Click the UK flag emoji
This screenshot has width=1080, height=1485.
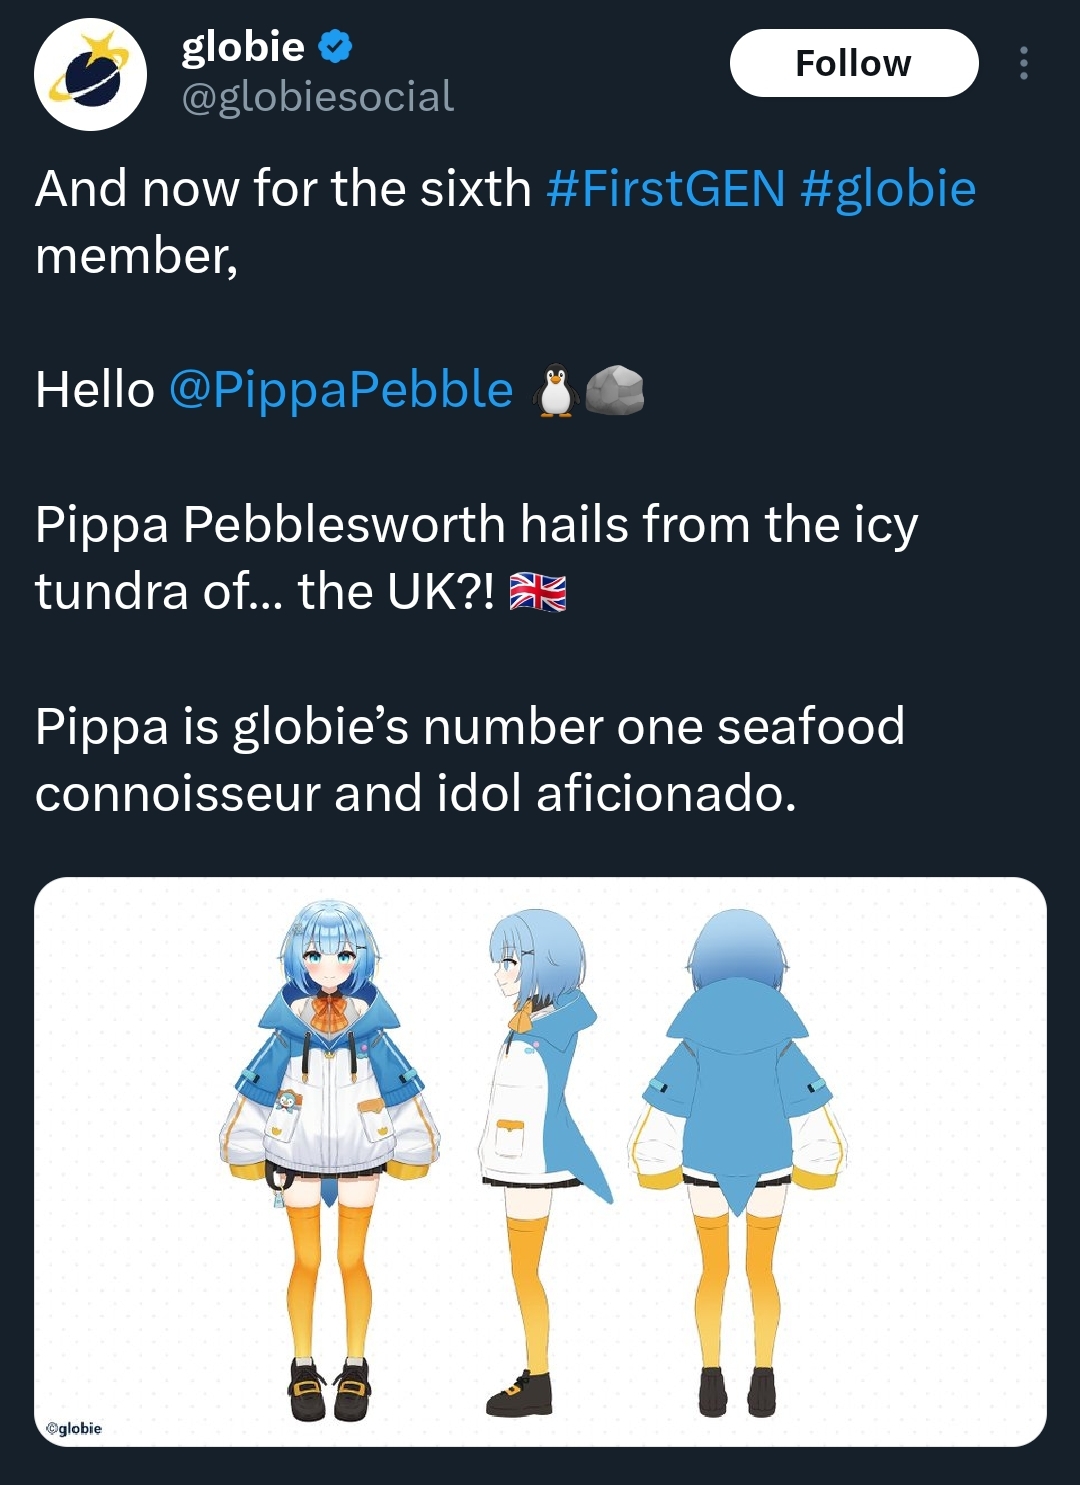(x=538, y=592)
